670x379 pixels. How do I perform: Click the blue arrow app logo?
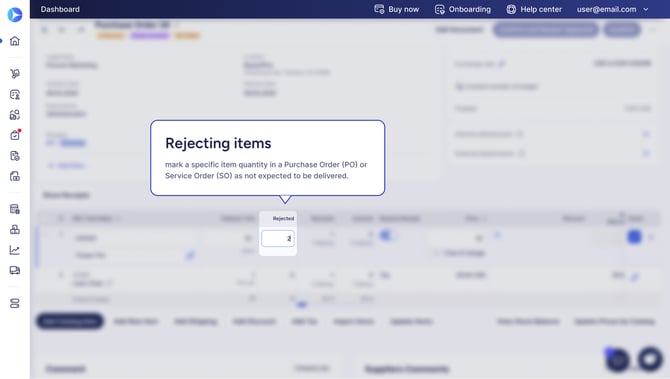point(15,15)
